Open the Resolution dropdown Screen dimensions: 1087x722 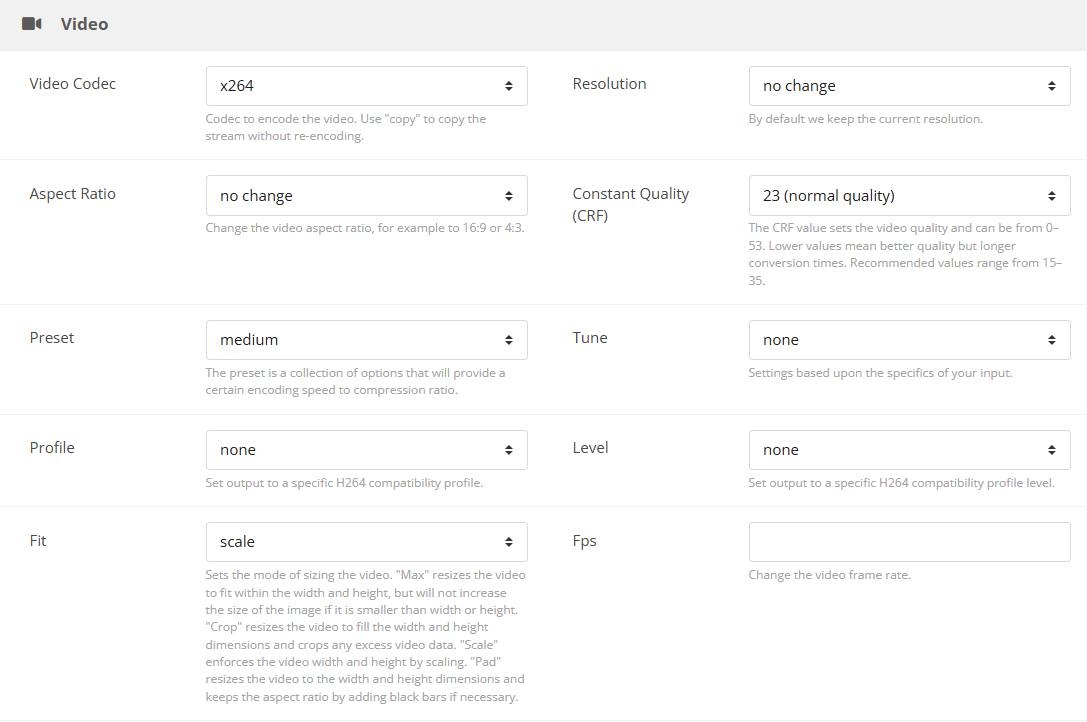(x=910, y=86)
